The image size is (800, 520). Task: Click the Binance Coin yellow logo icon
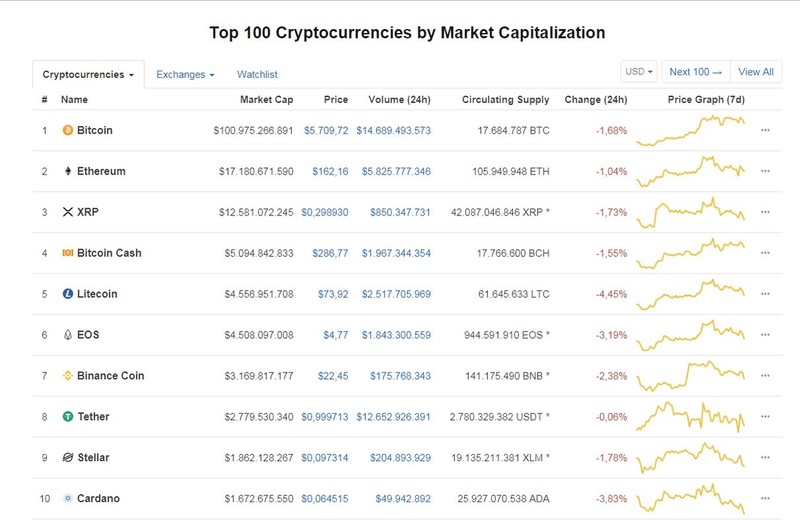[x=67, y=376]
